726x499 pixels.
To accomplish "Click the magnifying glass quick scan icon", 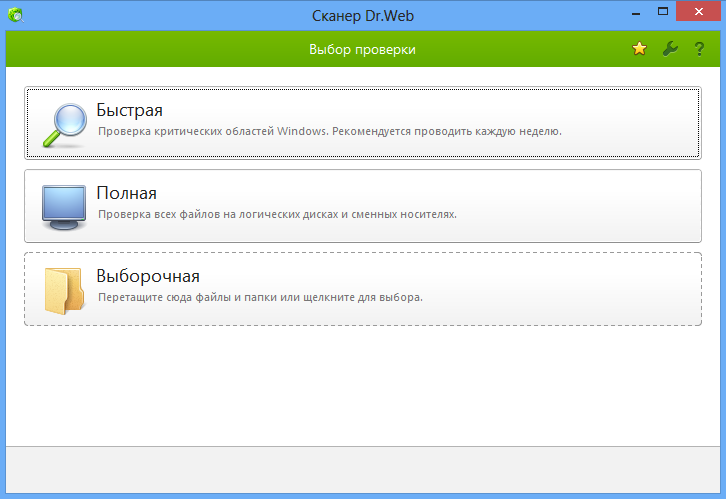I will pyautogui.click(x=64, y=125).
